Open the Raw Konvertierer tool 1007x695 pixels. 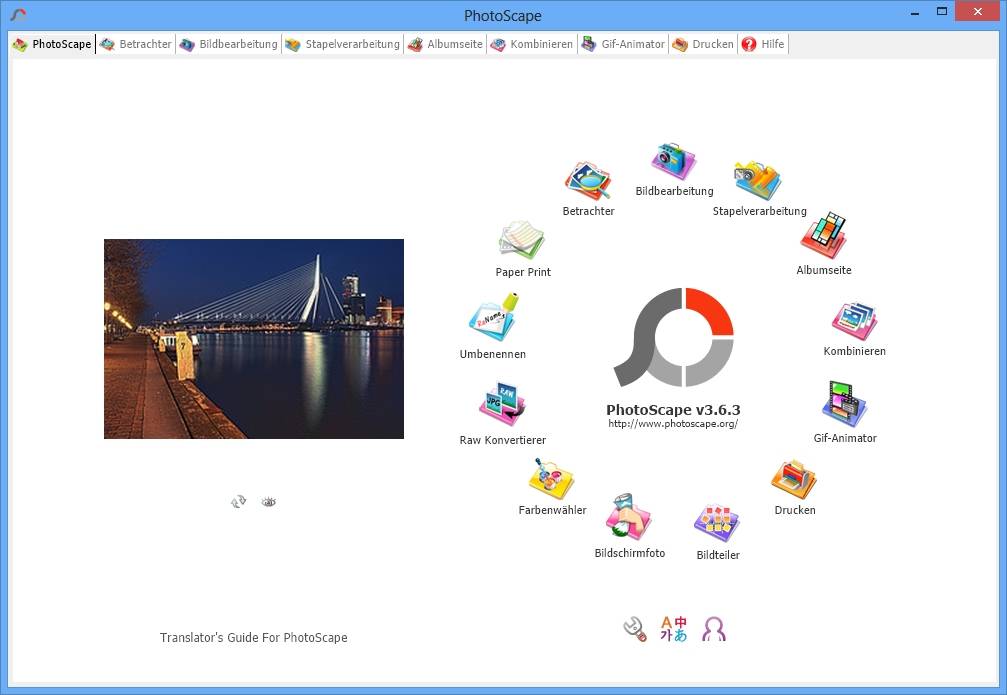(x=502, y=406)
